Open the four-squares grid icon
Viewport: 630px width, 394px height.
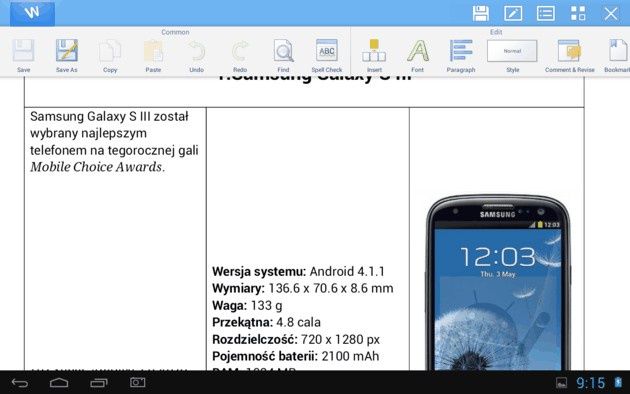point(578,13)
